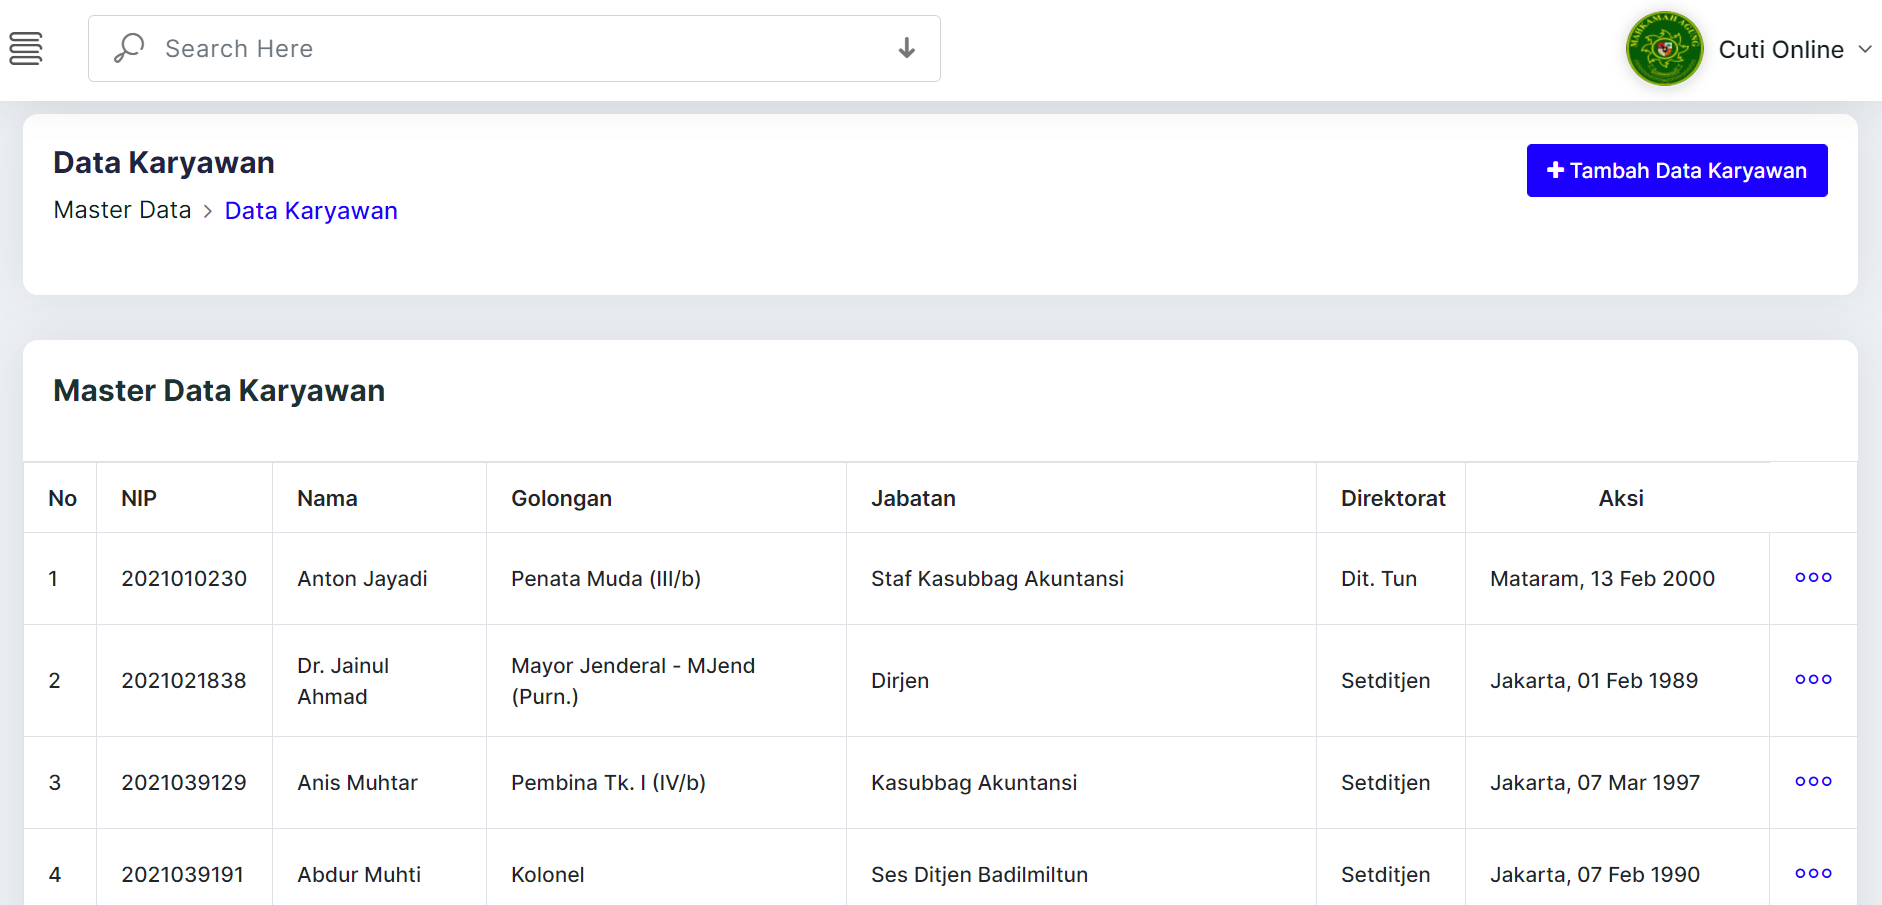Open actions menu for Anton Jayadi
This screenshot has width=1882, height=905.
tap(1812, 578)
